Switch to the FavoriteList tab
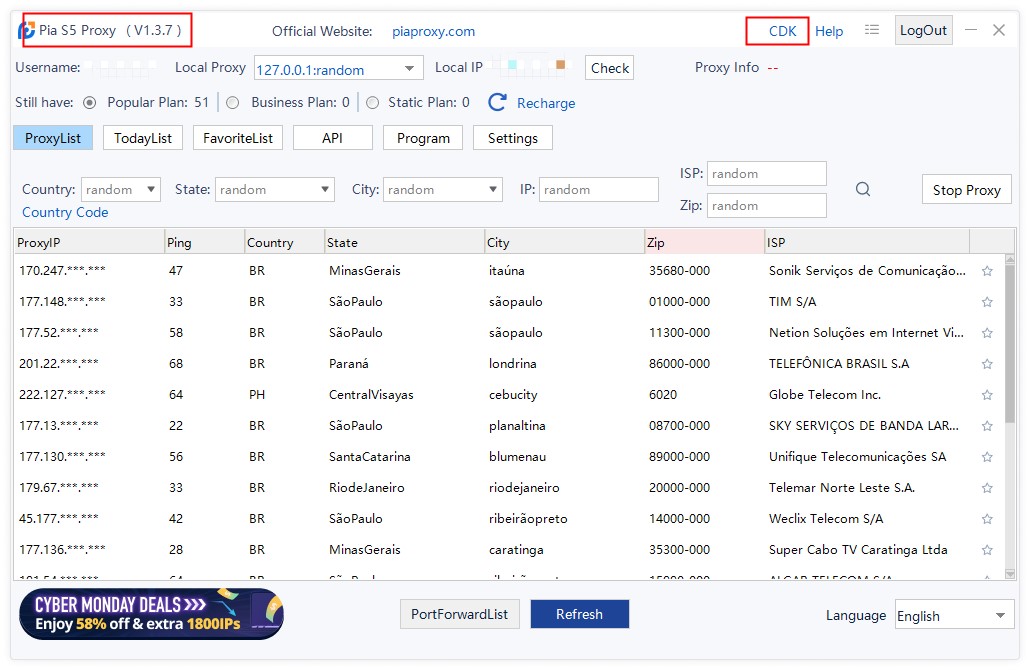Image resolution: width=1030 pixels, height=670 pixels. 238,138
